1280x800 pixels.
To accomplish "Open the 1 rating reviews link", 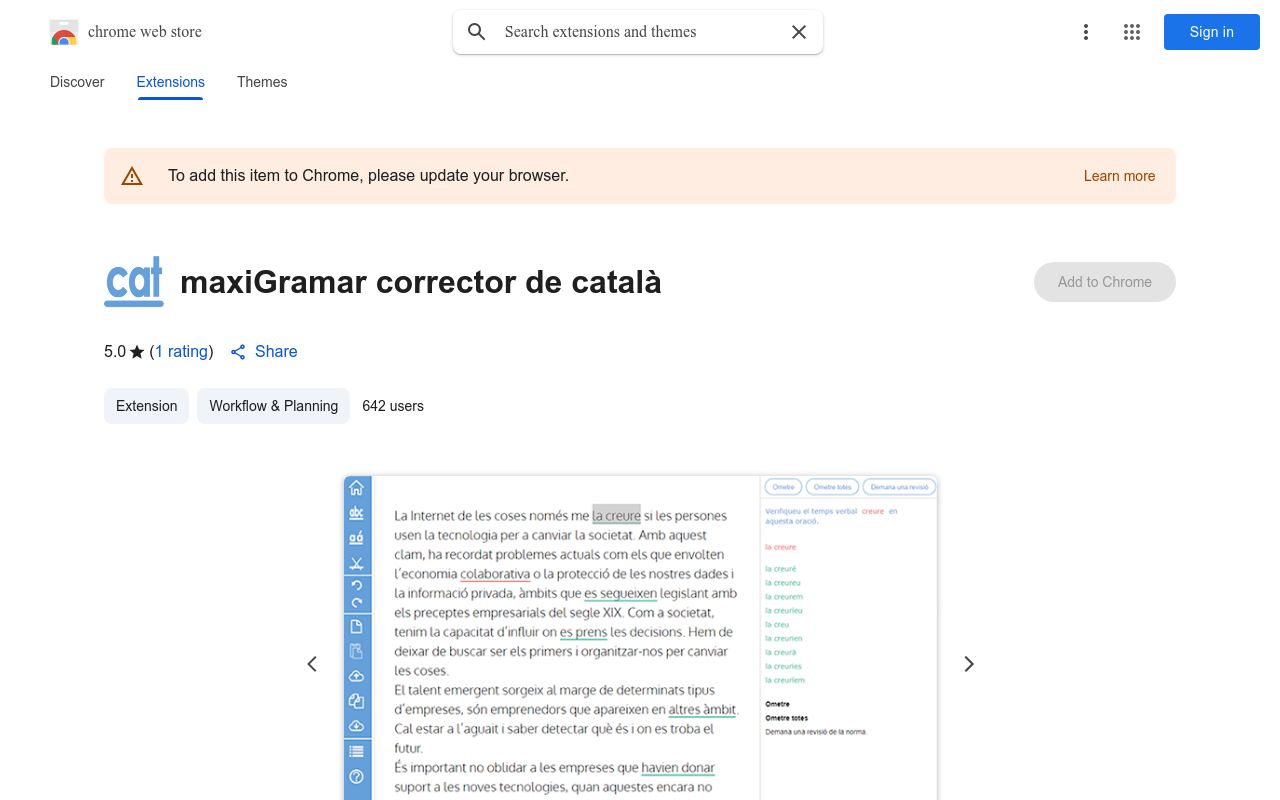I will click(x=181, y=351).
